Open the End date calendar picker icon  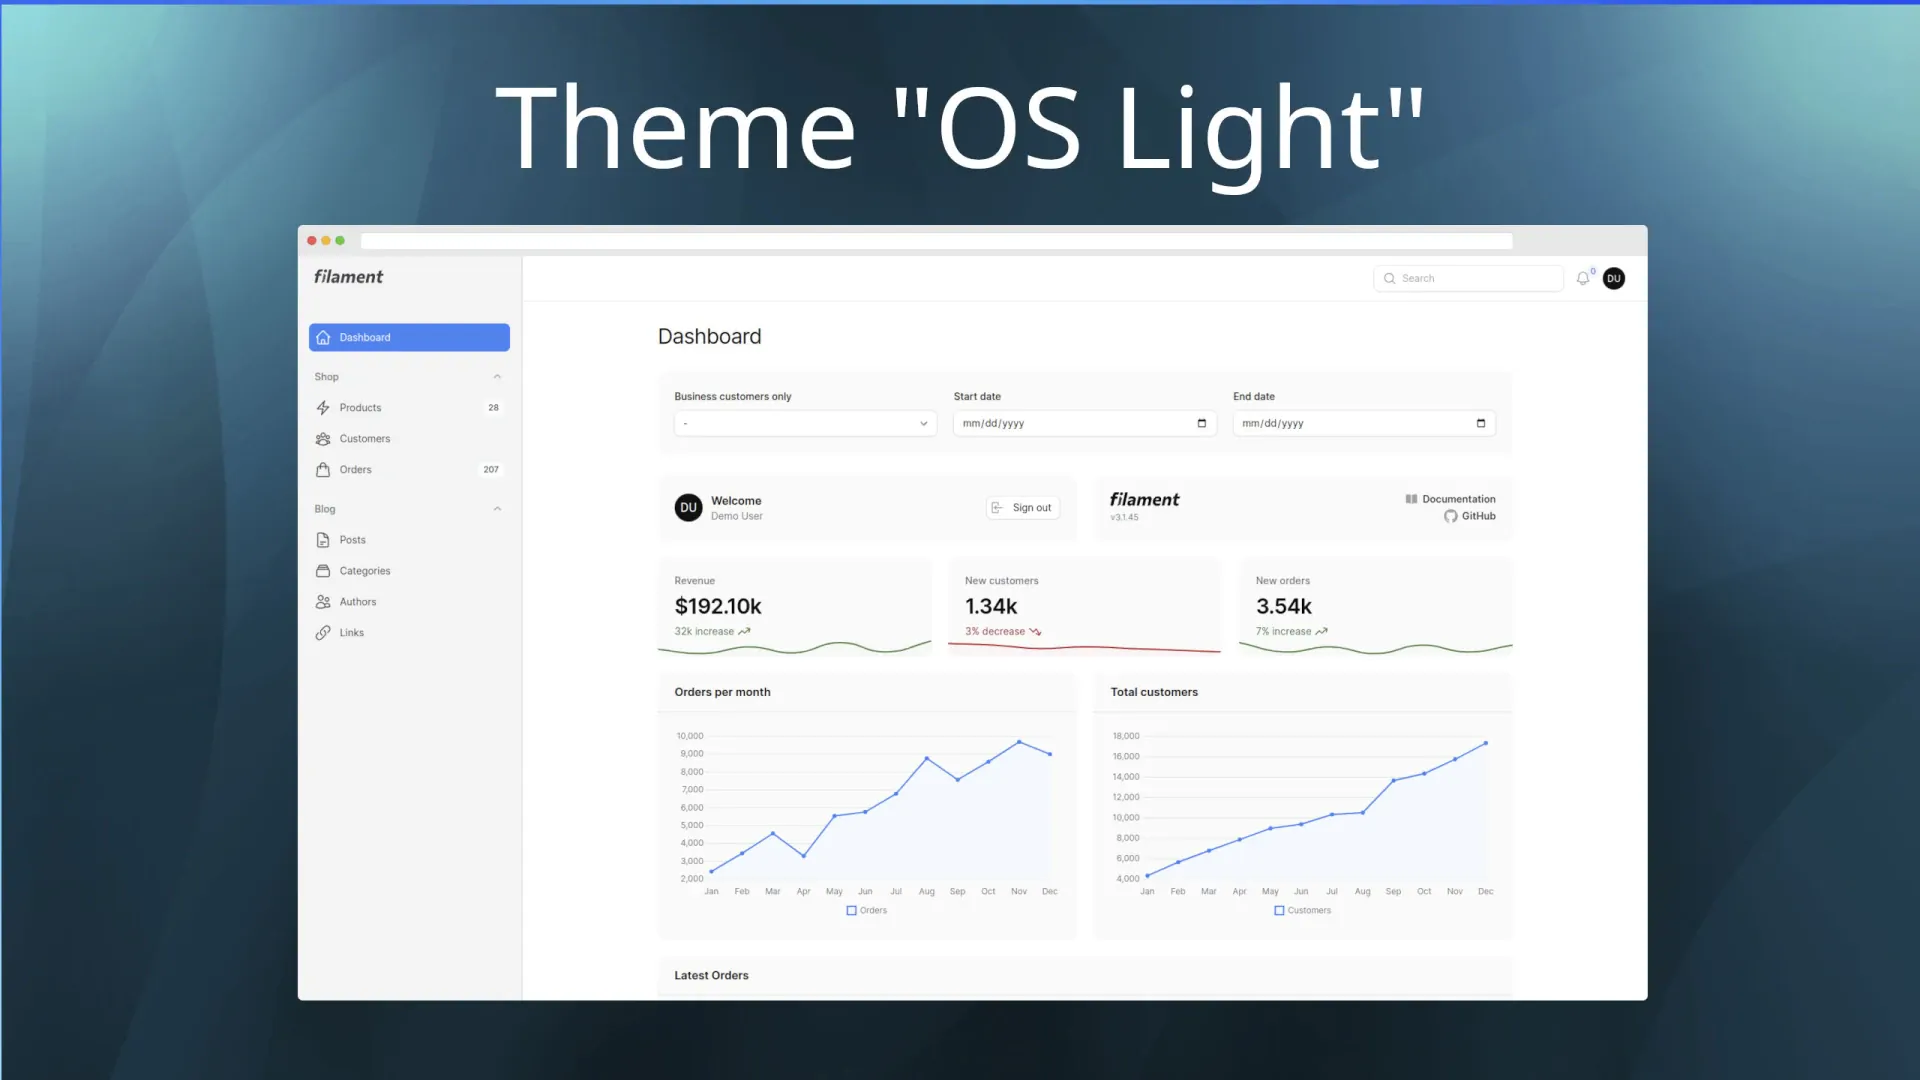[x=1481, y=423]
